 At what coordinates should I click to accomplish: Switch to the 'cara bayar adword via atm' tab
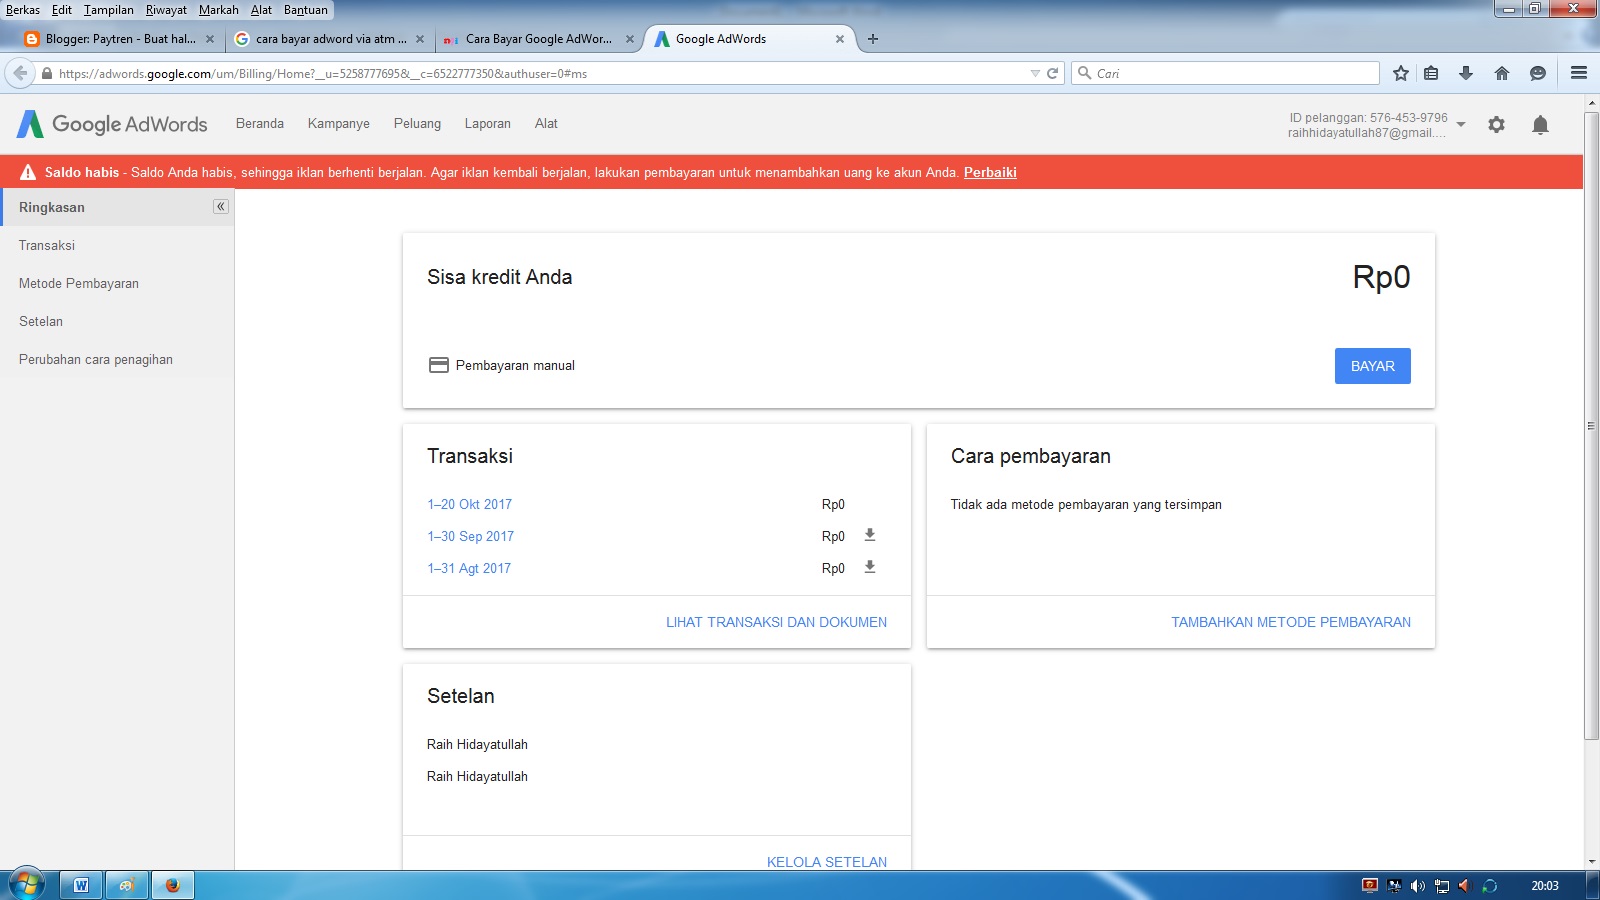pyautogui.click(x=330, y=39)
